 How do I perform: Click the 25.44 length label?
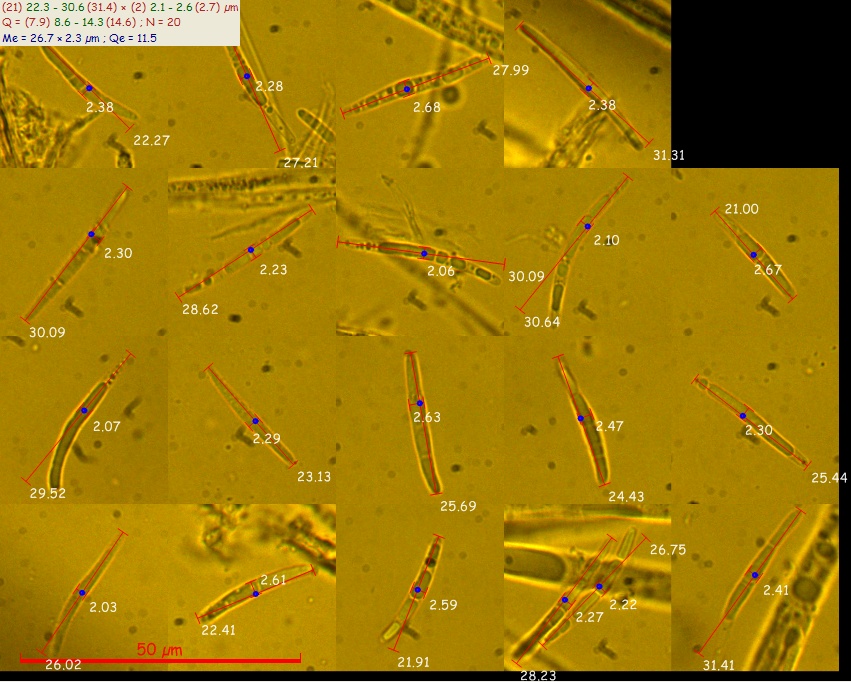click(829, 477)
